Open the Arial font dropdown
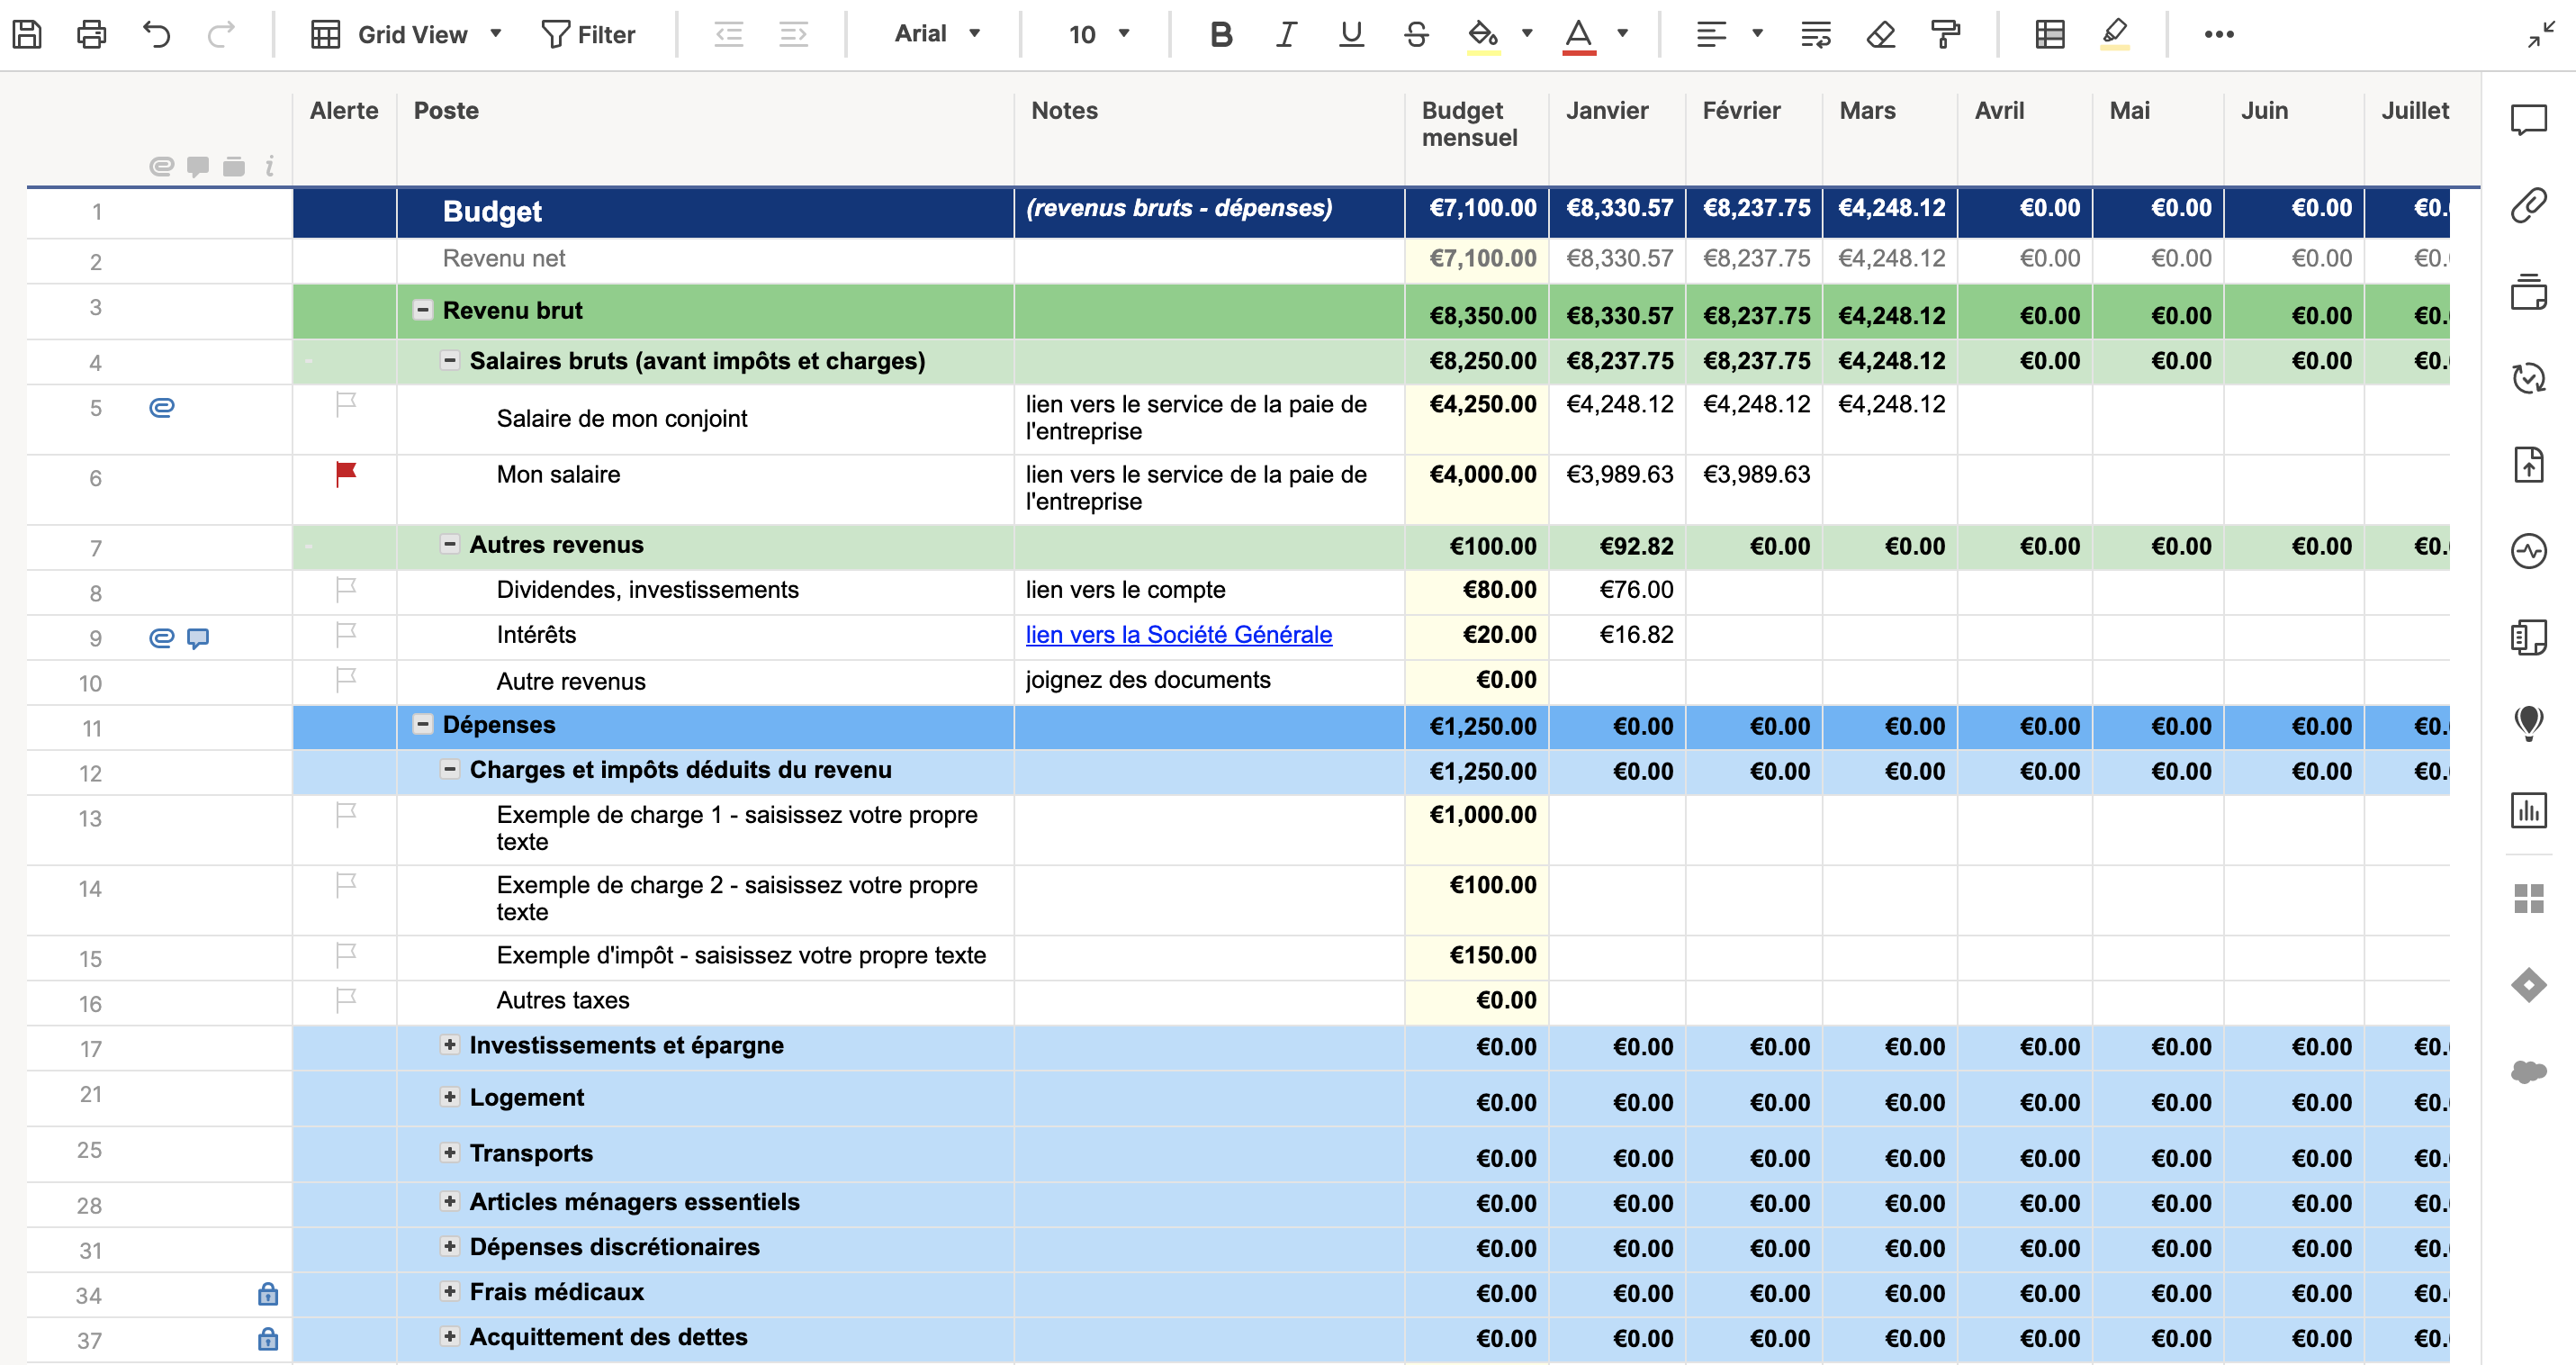Image resolution: width=2576 pixels, height=1365 pixels. point(937,35)
